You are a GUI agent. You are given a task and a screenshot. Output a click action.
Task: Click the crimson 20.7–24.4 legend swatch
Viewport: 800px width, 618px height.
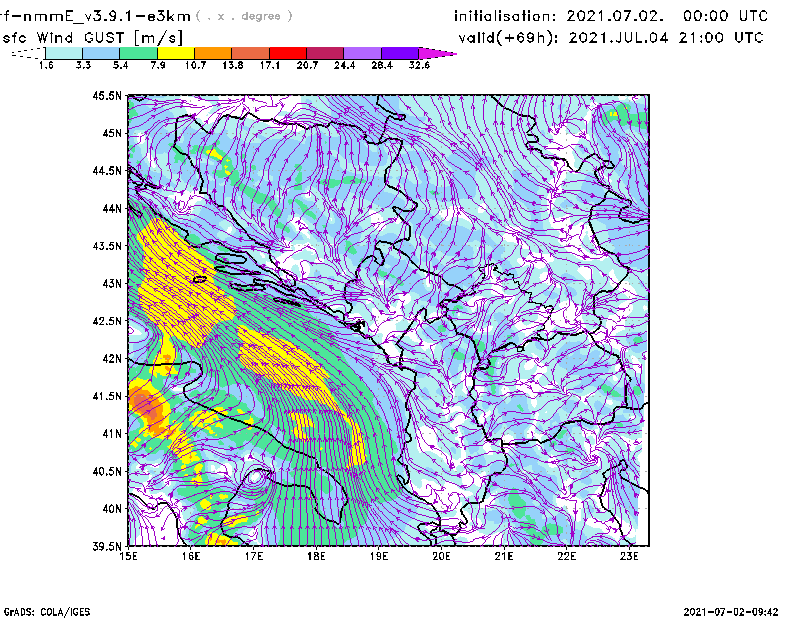(x=325, y=53)
